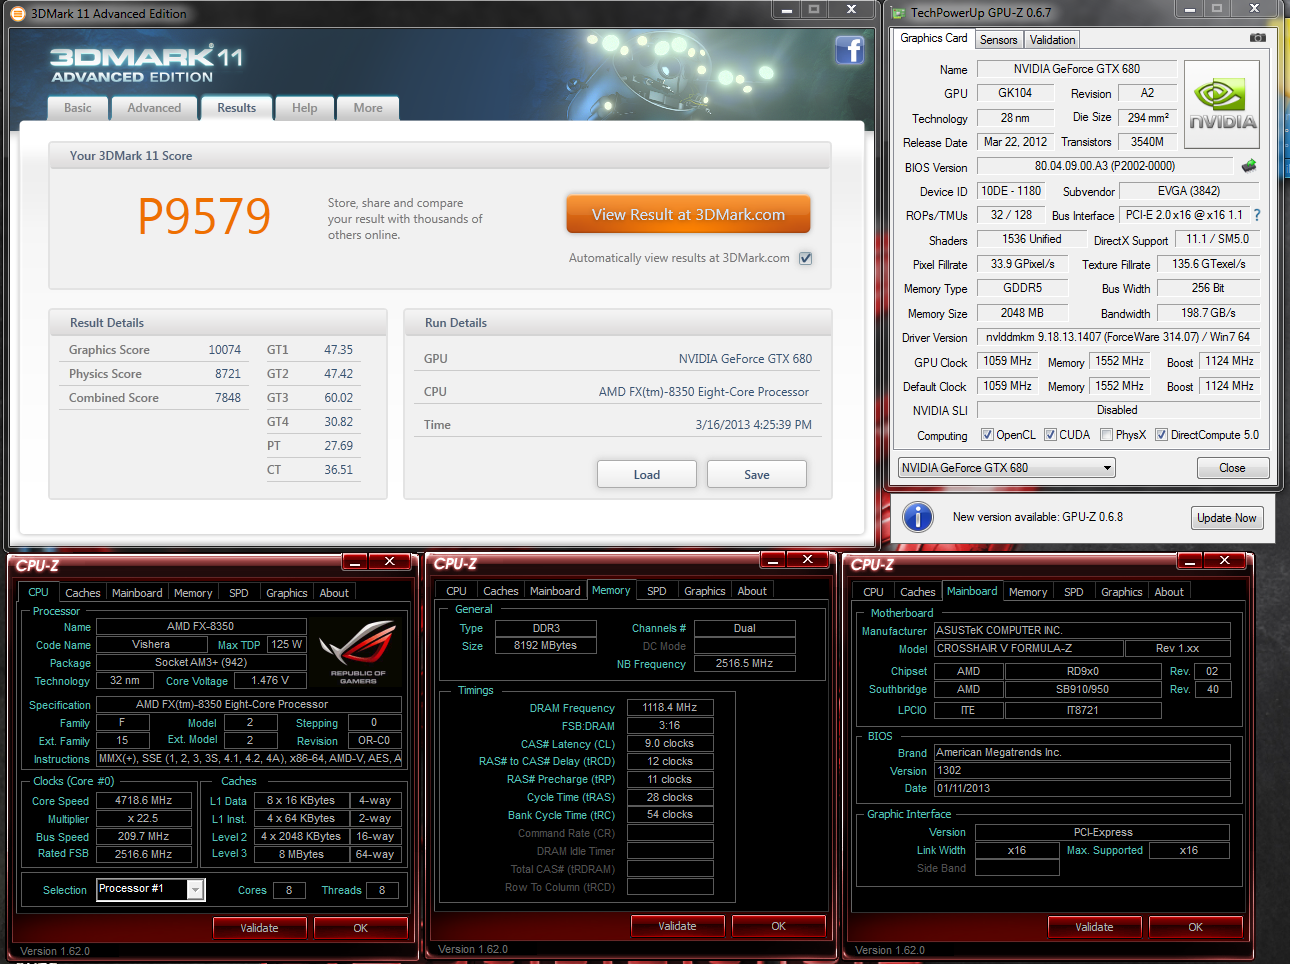Toggle the OpenCL checkbox in GPU-Z
This screenshot has width=1290, height=964.
point(987,435)
